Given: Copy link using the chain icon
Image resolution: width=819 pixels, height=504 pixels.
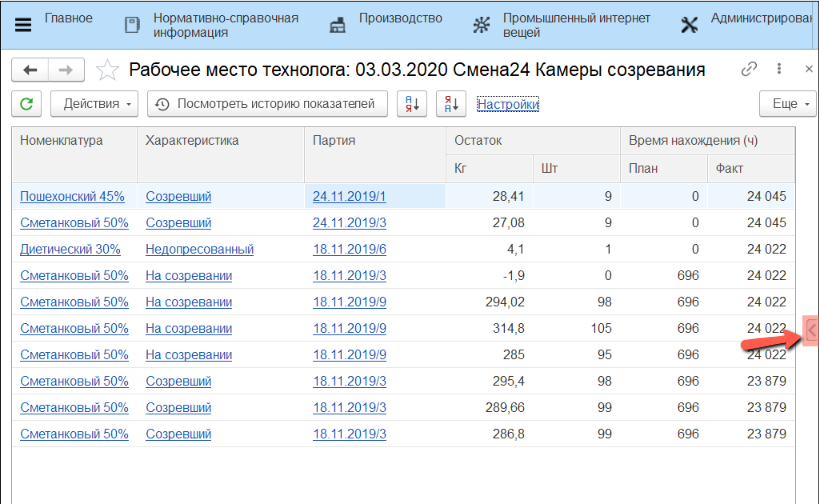Looking at the screenshot, I should pos(749,70).
